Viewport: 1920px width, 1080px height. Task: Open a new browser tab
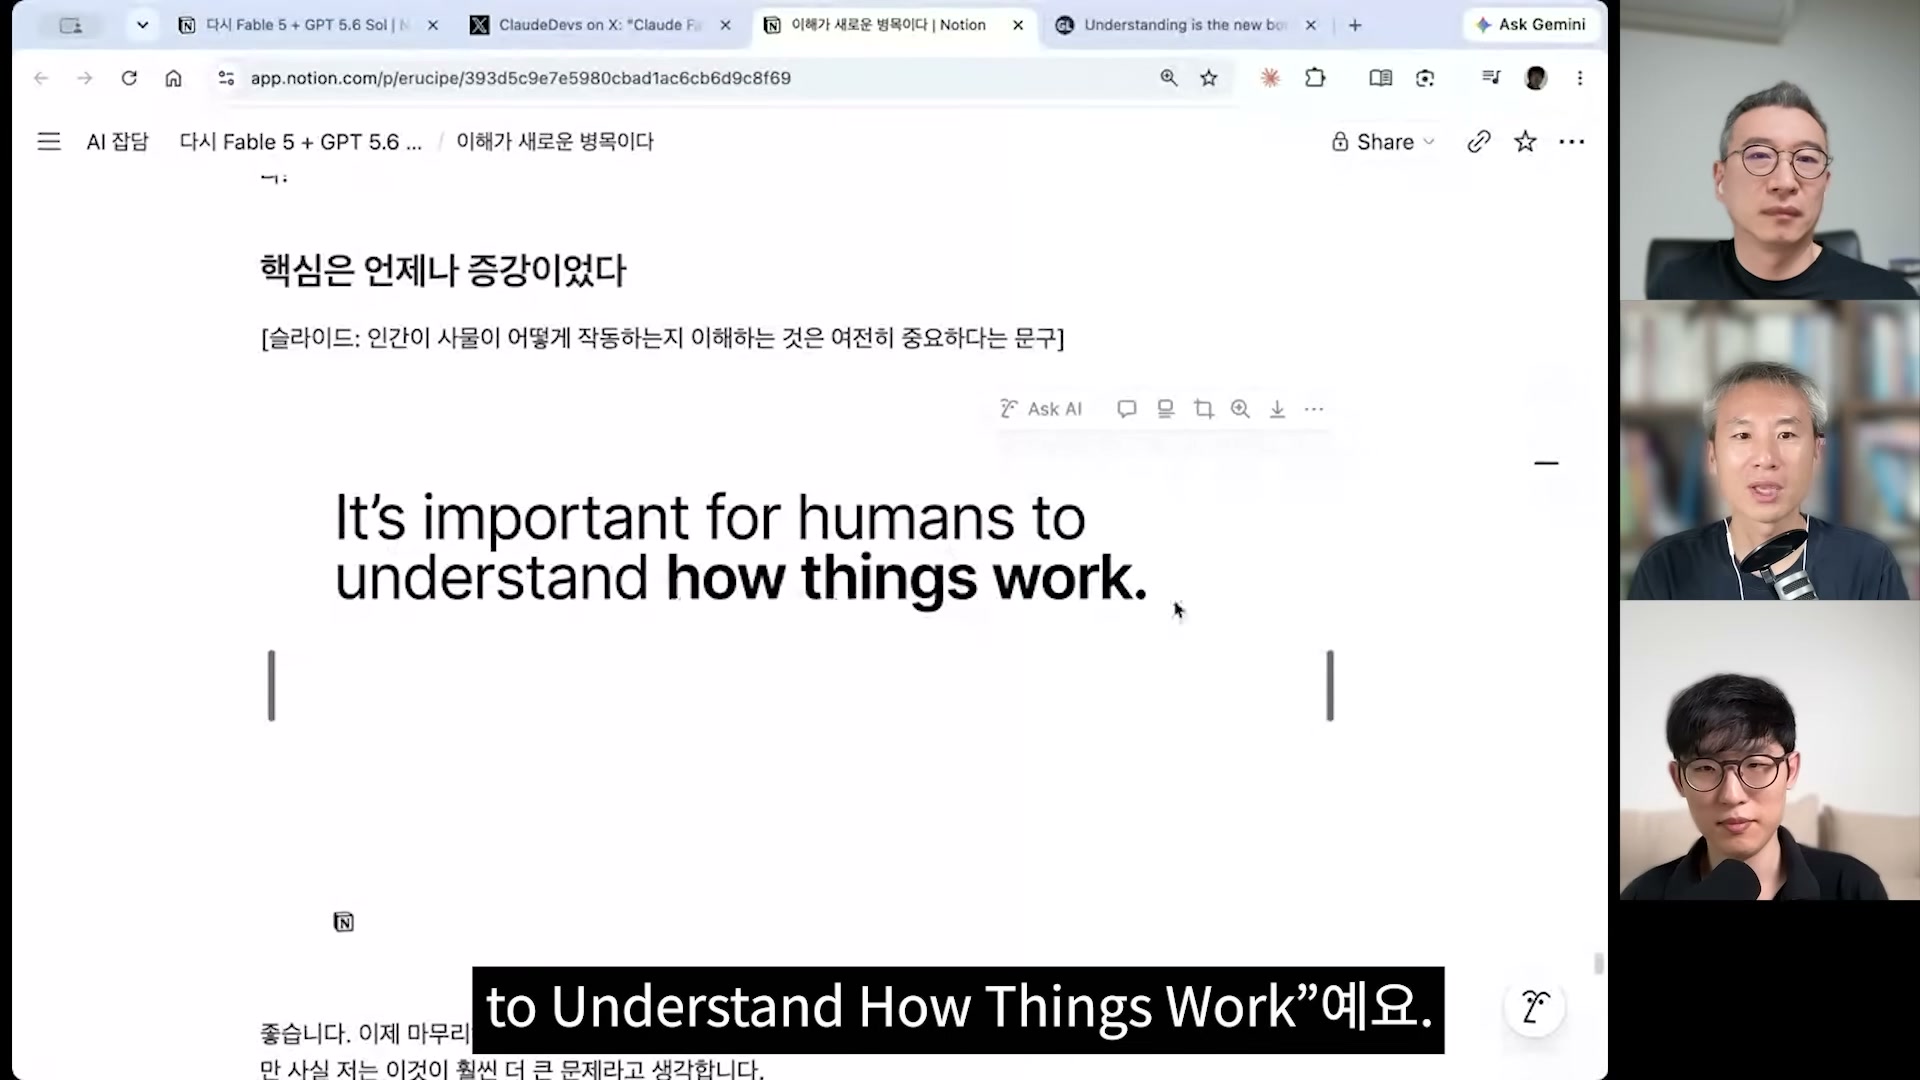tap(1355, 25)
